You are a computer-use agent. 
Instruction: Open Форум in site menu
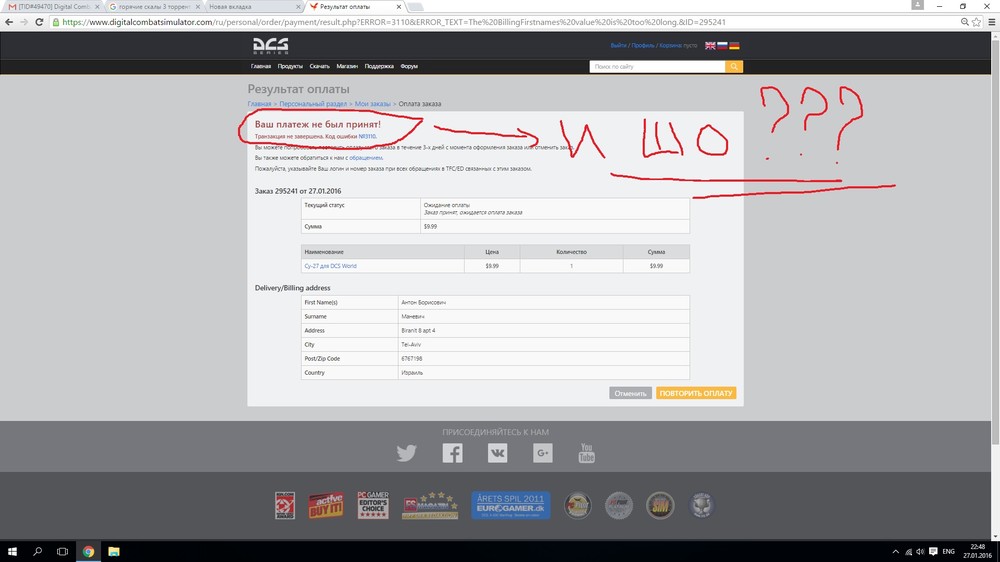pyautogui.click(x=409, y=66)
